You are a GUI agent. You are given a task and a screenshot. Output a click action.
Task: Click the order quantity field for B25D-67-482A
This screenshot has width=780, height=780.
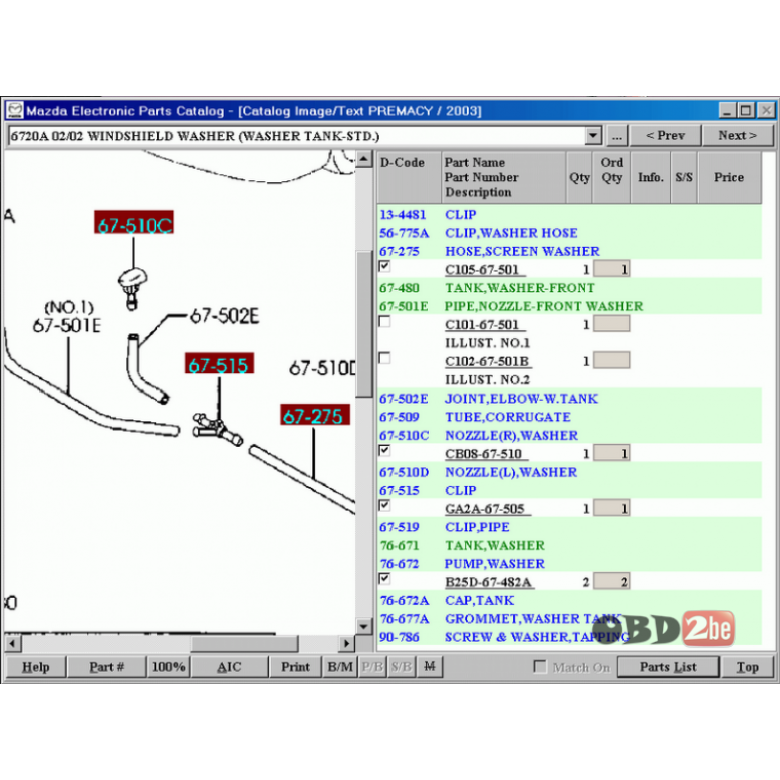(612, 581)
